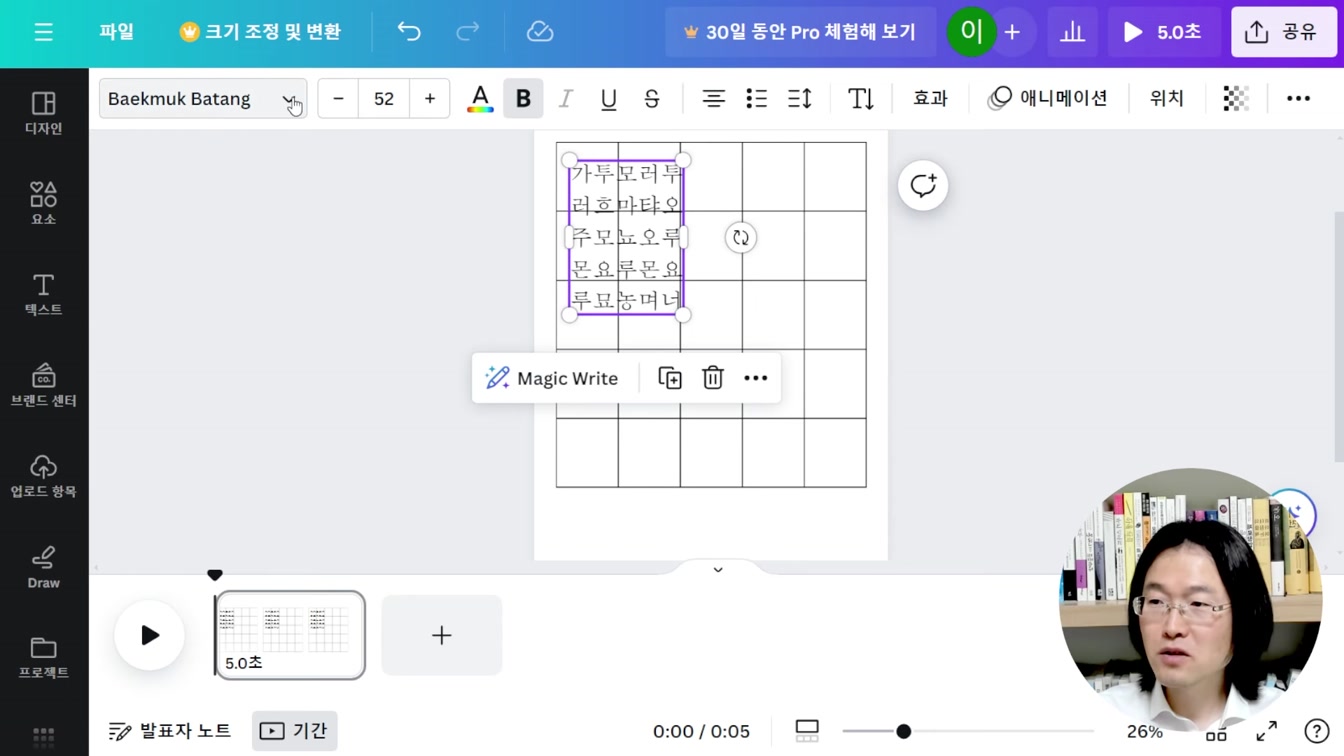Open 효과 effects panel

point(930,98)
